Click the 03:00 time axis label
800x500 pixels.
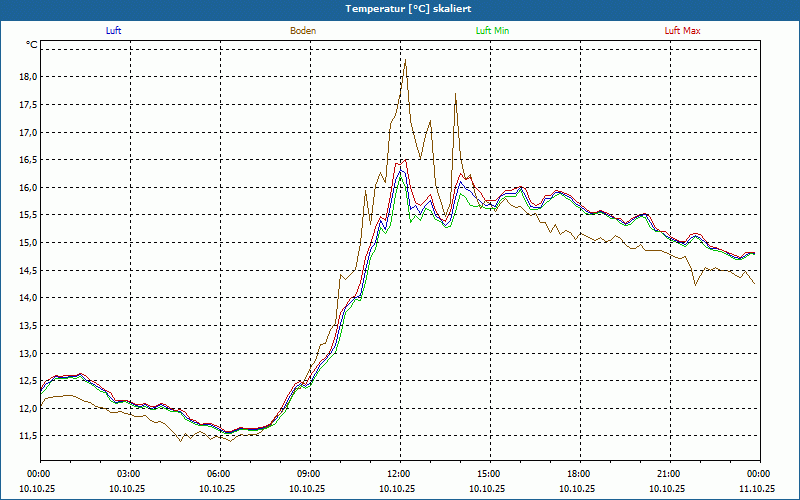point(129,474)
